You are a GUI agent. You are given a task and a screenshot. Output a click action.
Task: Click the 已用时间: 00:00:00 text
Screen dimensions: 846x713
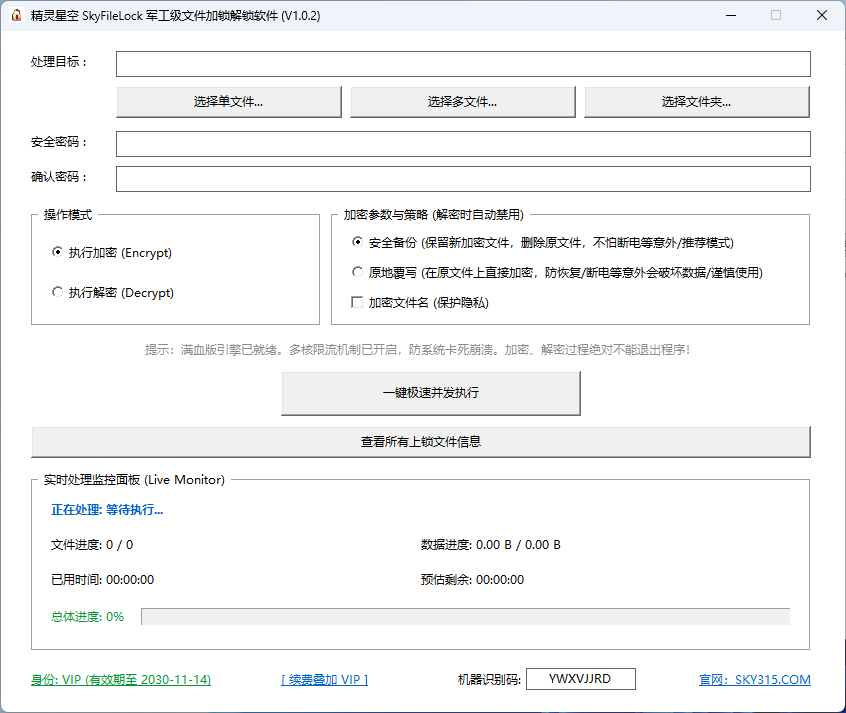pos(103,580)
